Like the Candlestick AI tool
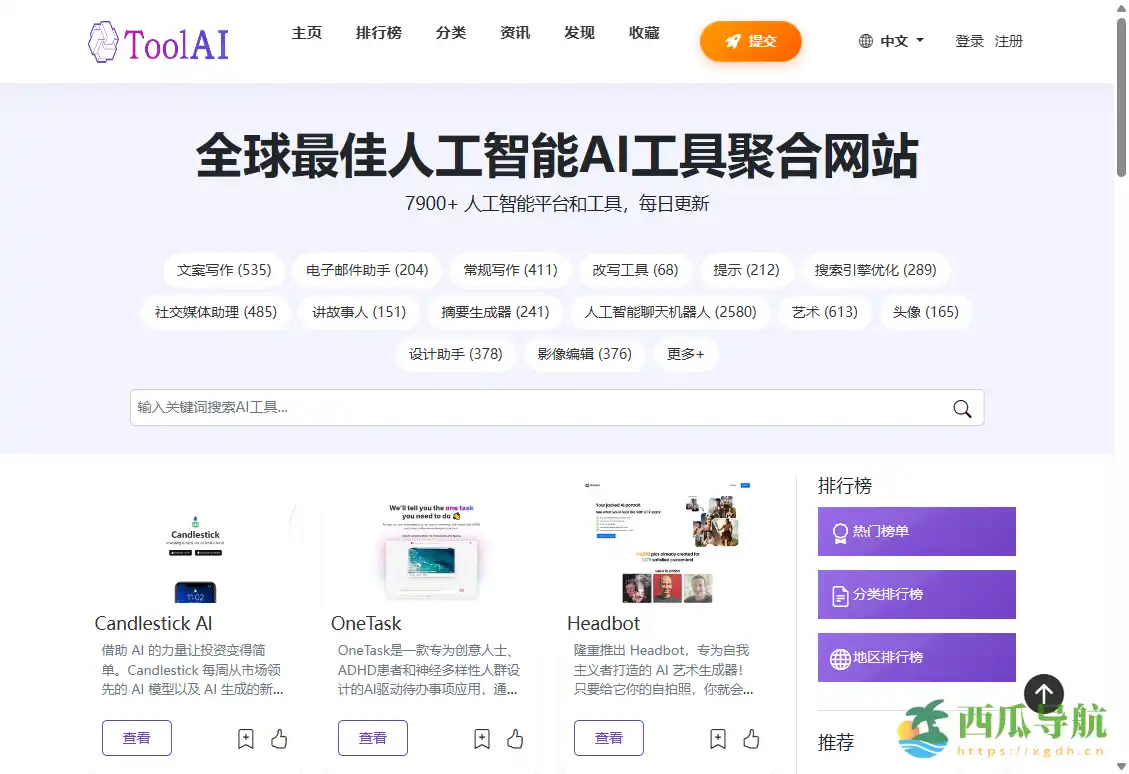 coord(279,739)
